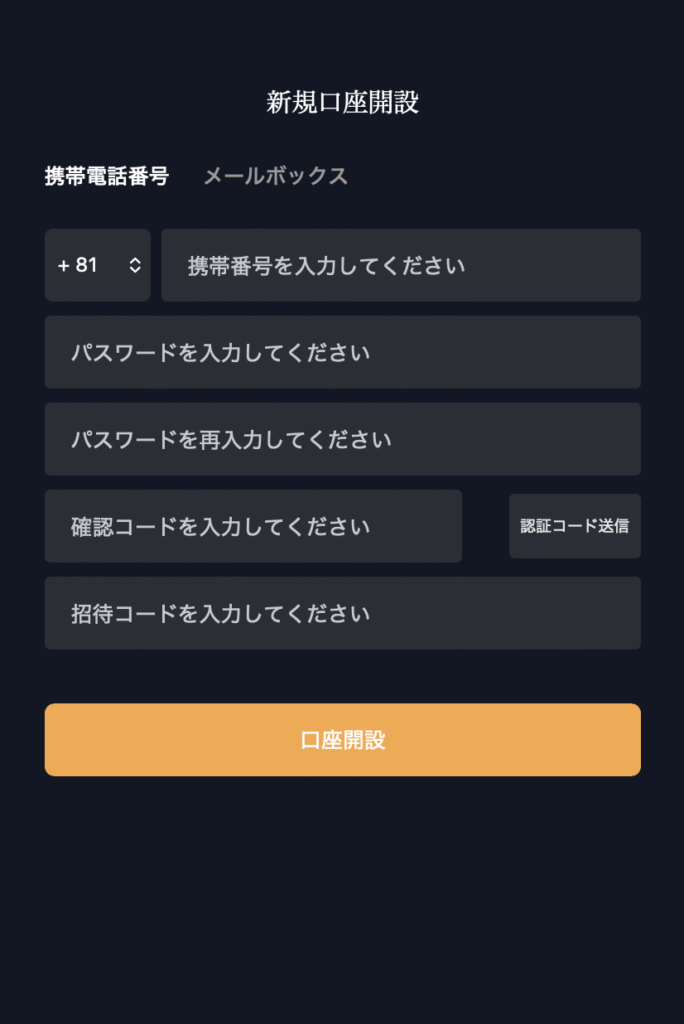Click the mobile phone number input field
This screenshot has width=684, height=1024.
pyautogui.click(x=400, y=265)
